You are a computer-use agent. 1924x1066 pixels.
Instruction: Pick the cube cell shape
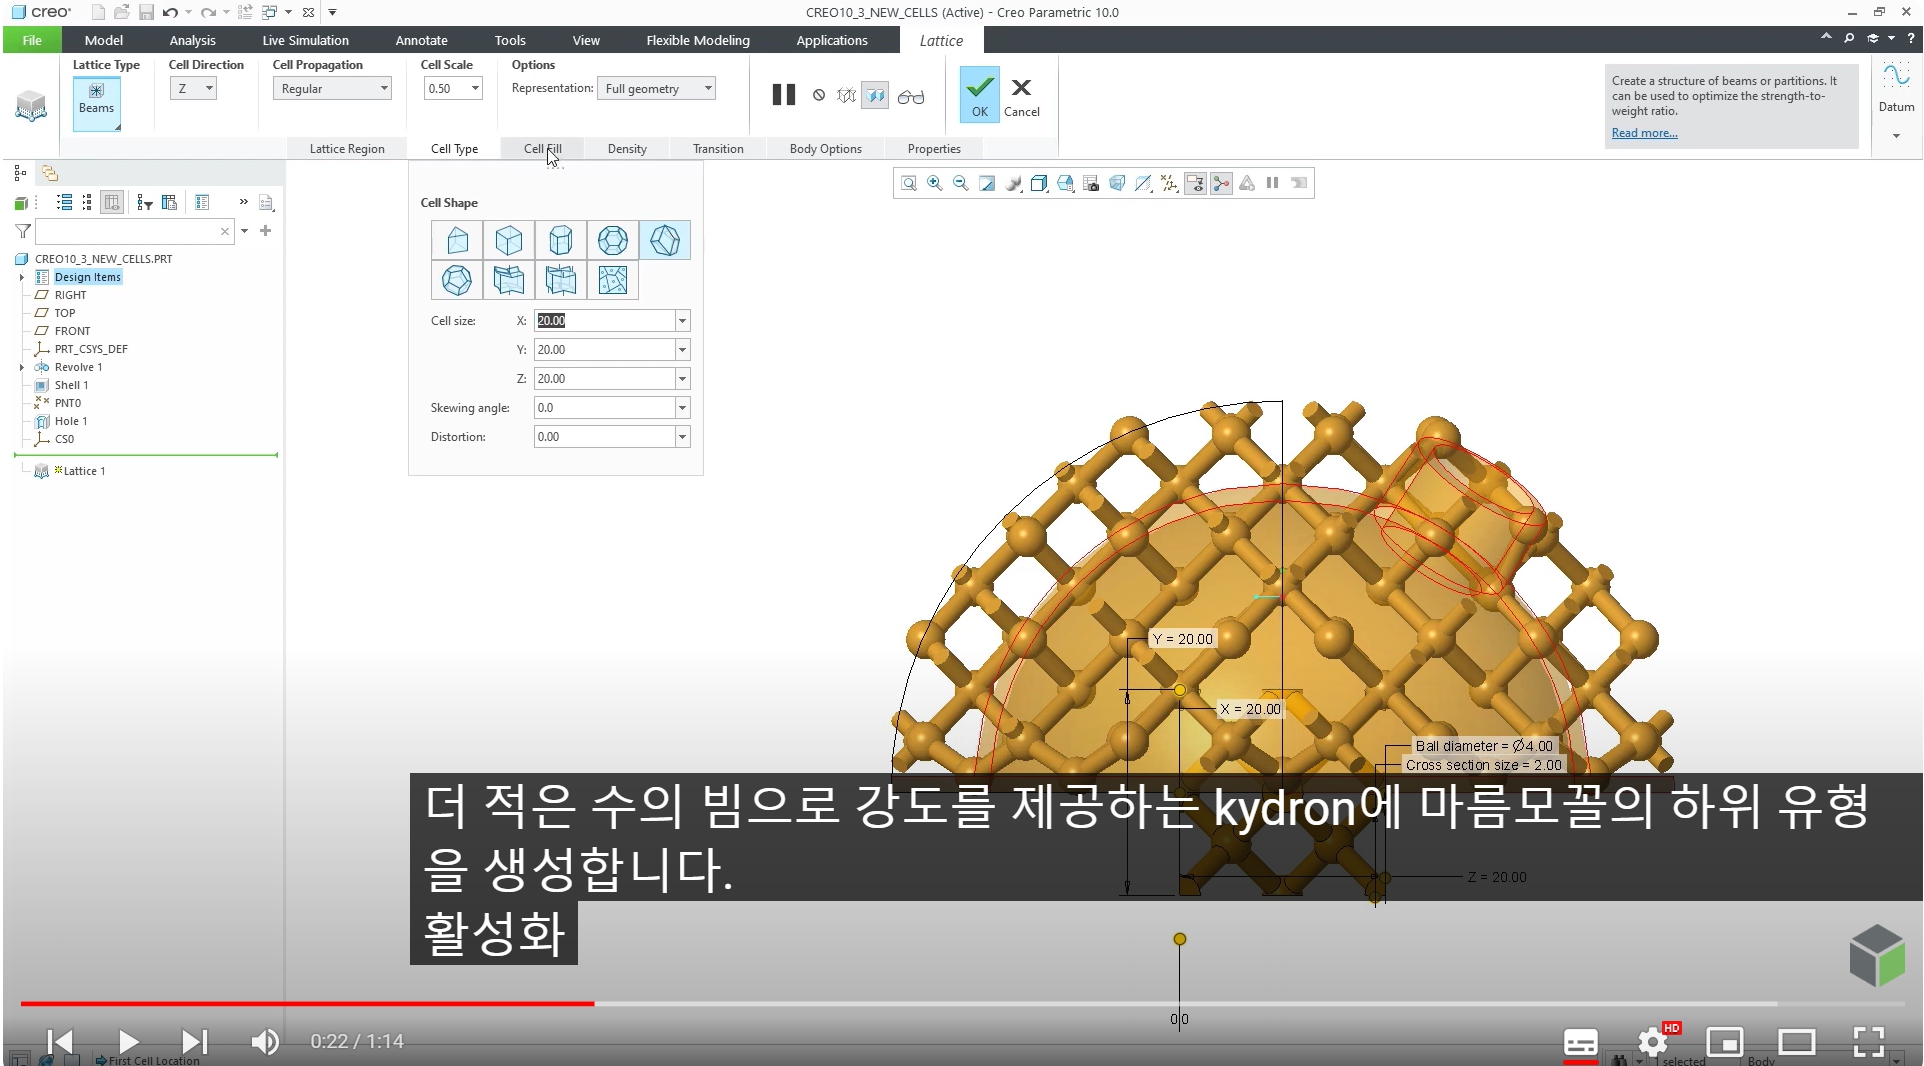[509, 240]
